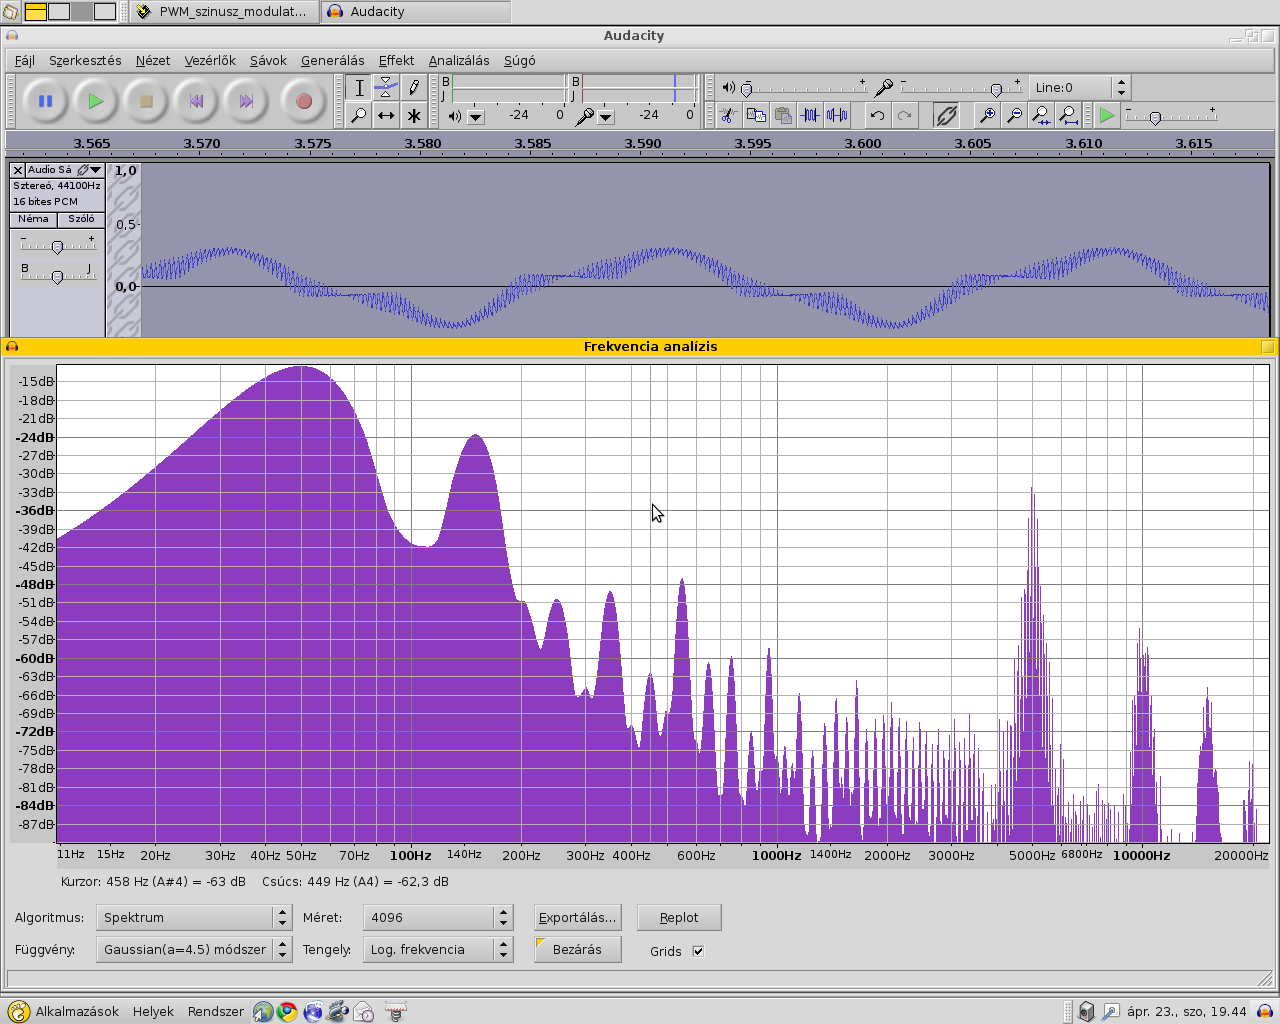1280x1024 pixels.
Task: Click the Trim audio toolbar icon
Action: 810,116
